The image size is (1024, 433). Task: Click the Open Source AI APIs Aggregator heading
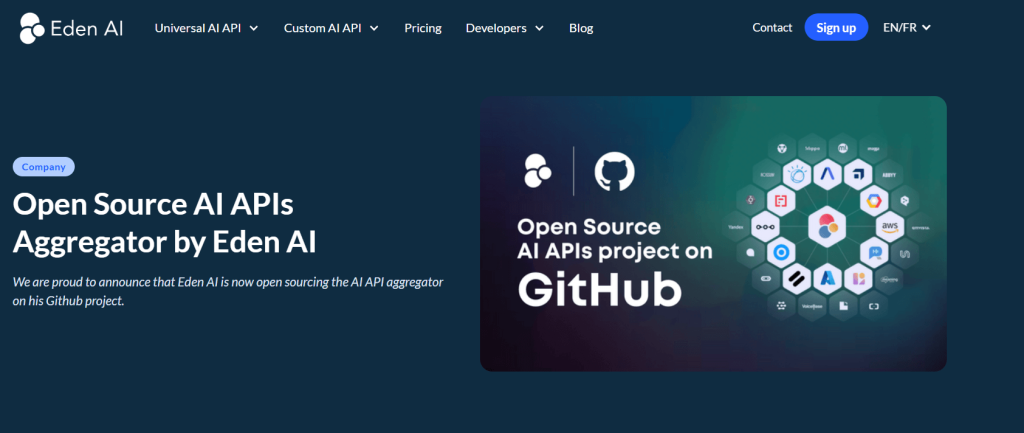click(x=165, y=223)
